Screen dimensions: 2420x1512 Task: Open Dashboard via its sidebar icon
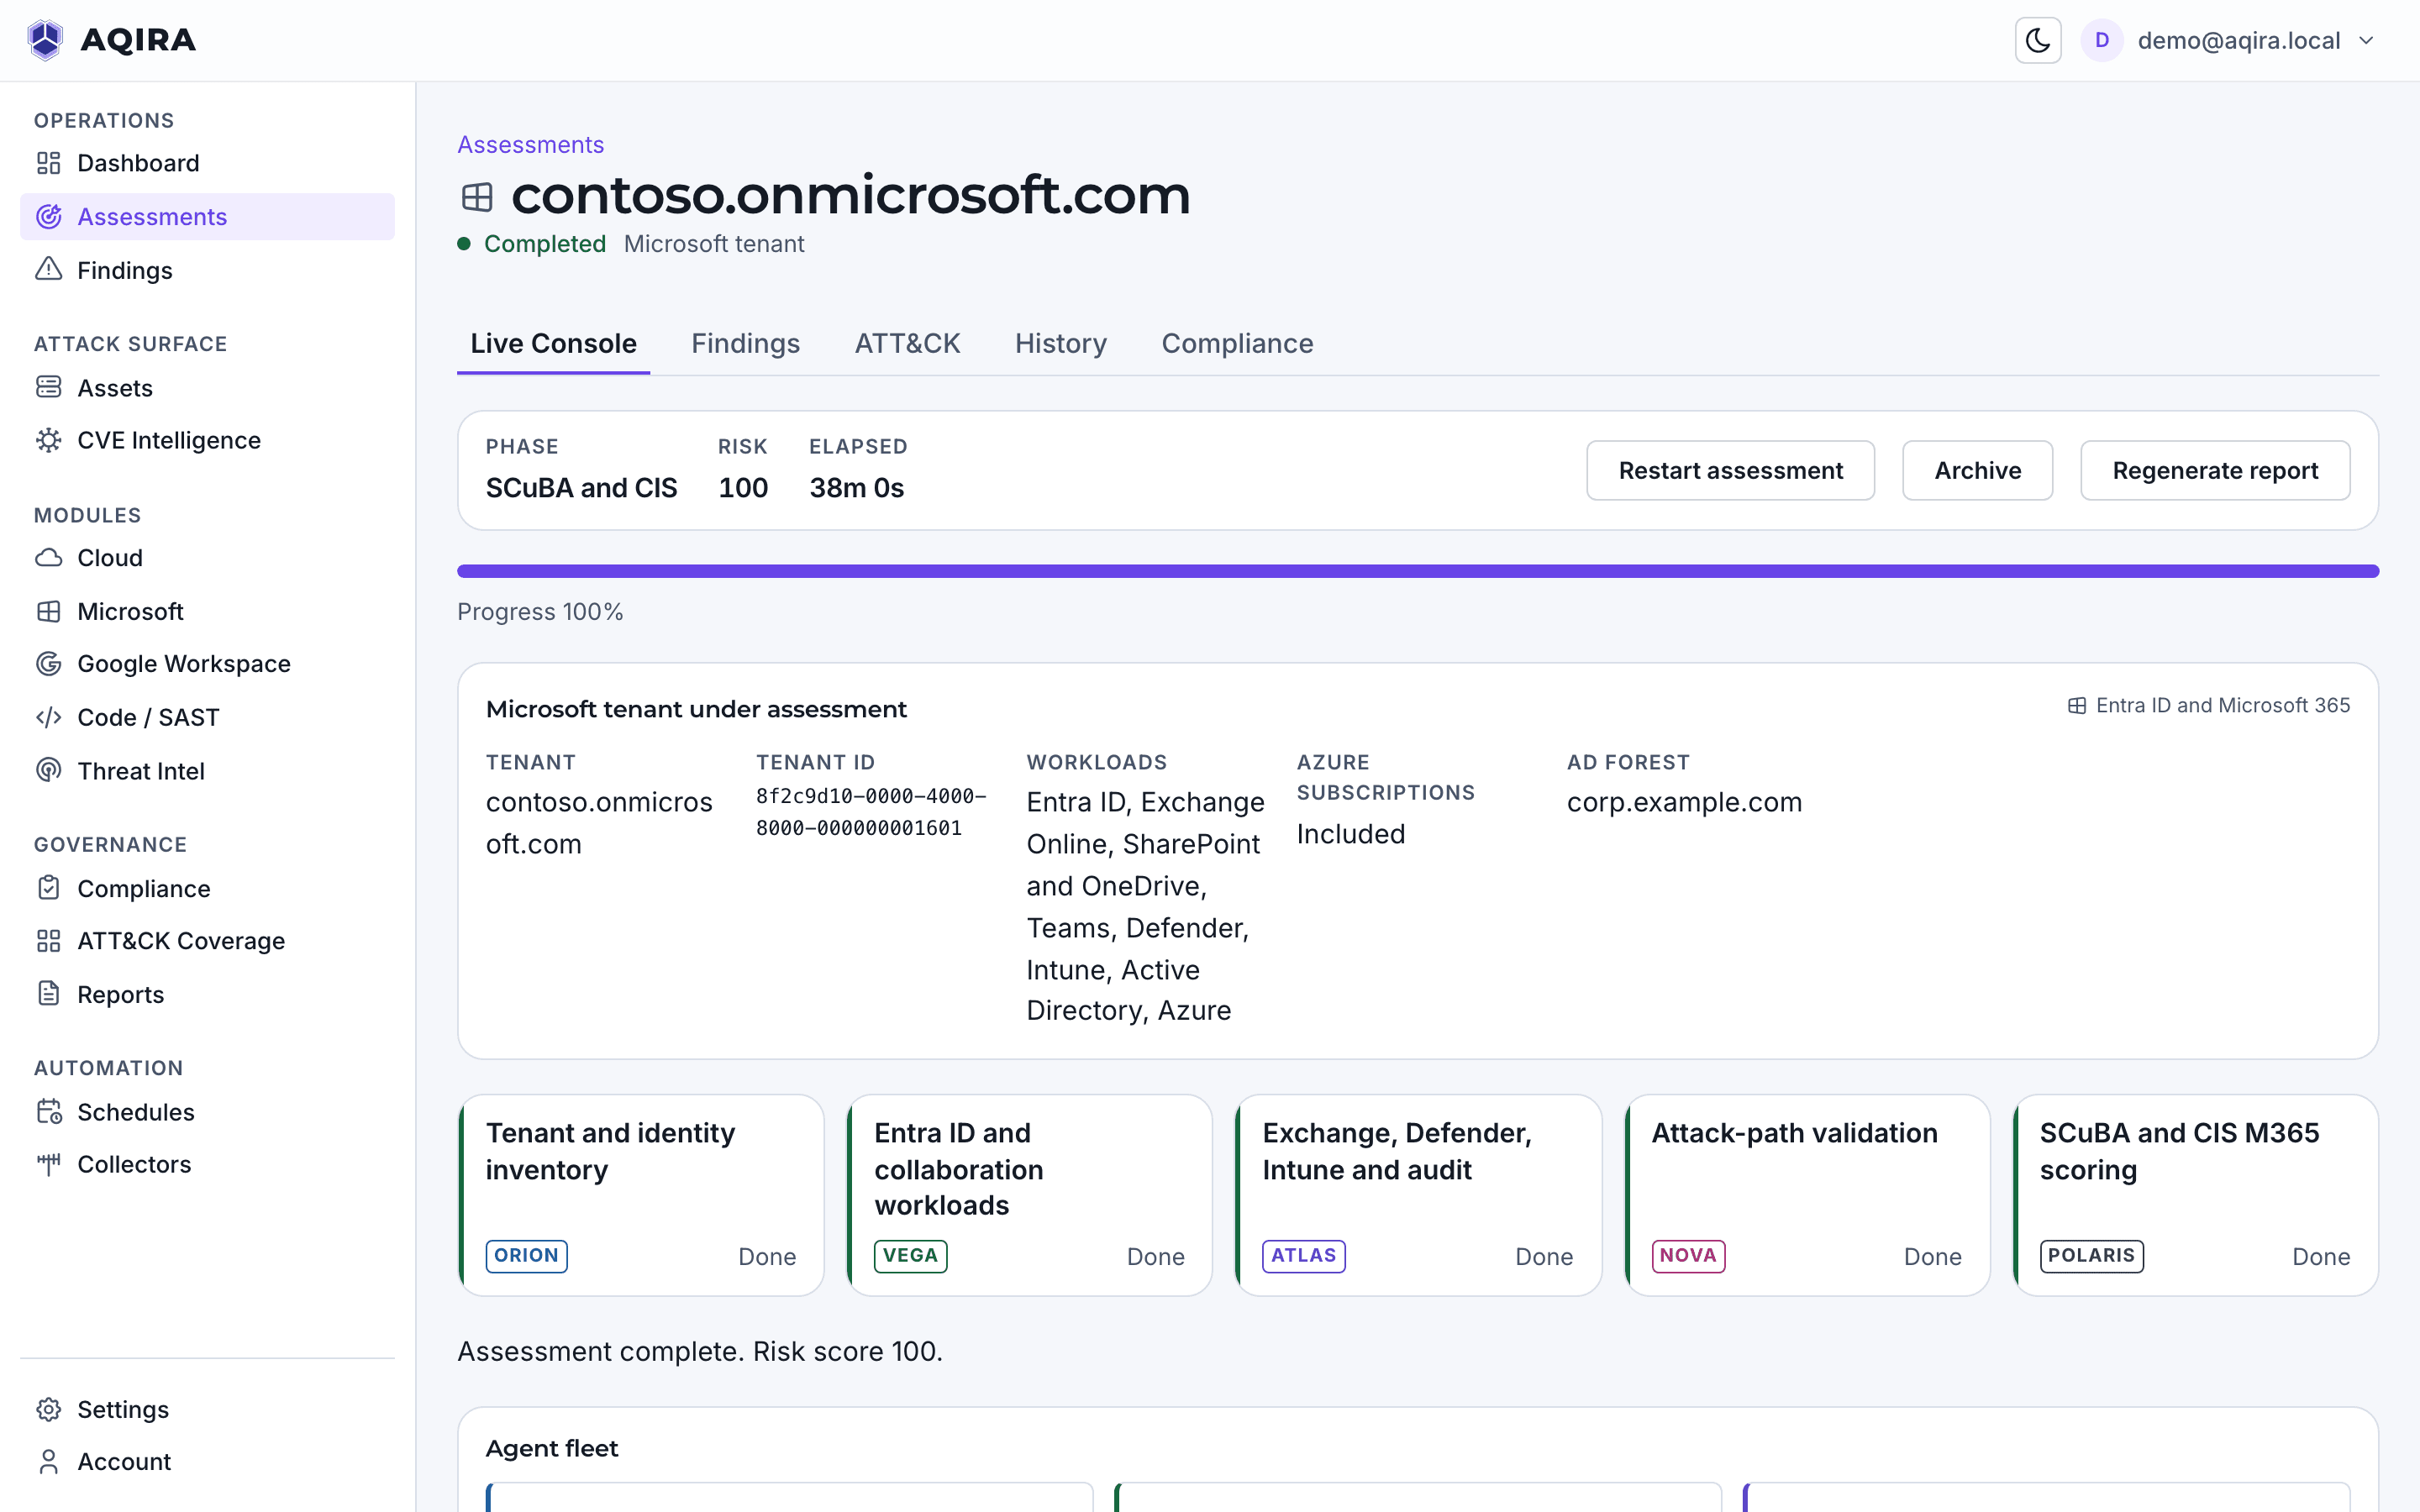(48, 163)
